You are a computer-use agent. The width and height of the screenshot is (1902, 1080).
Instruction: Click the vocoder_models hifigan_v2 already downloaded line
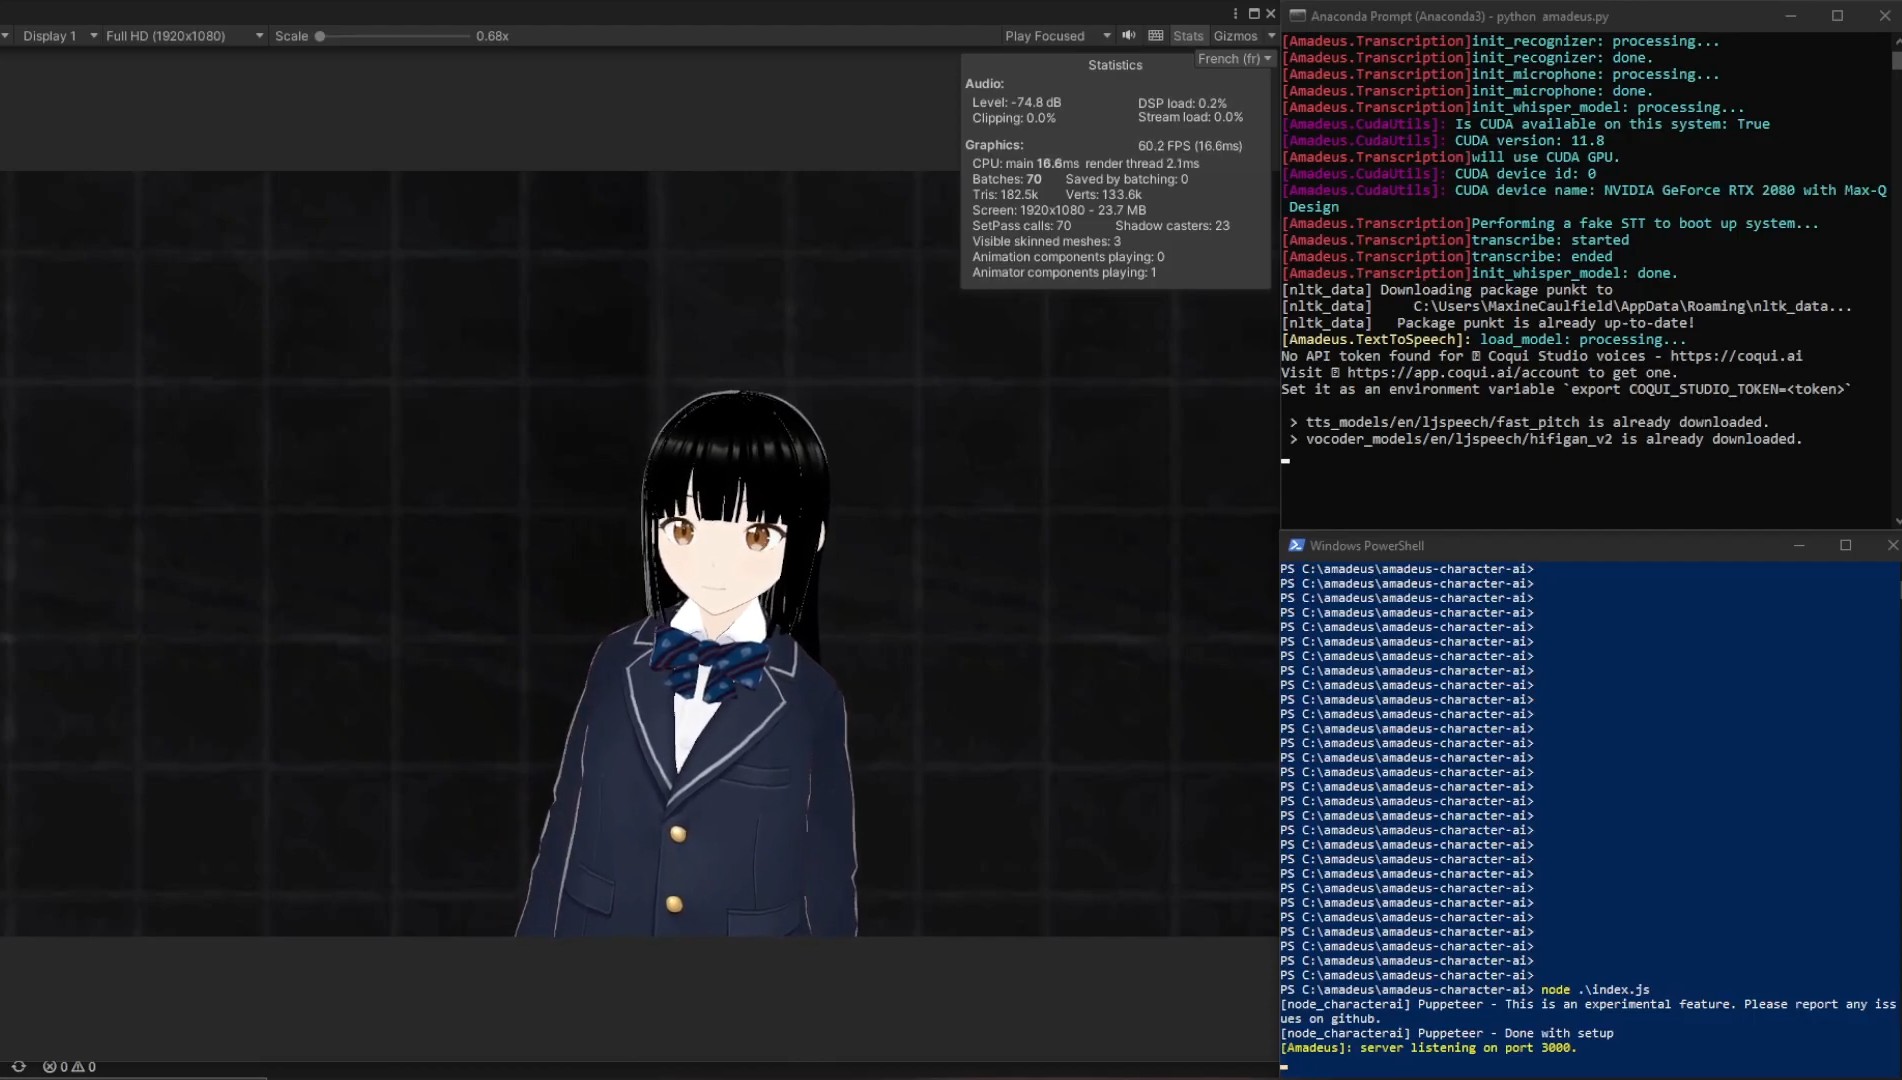point(1546,439)
